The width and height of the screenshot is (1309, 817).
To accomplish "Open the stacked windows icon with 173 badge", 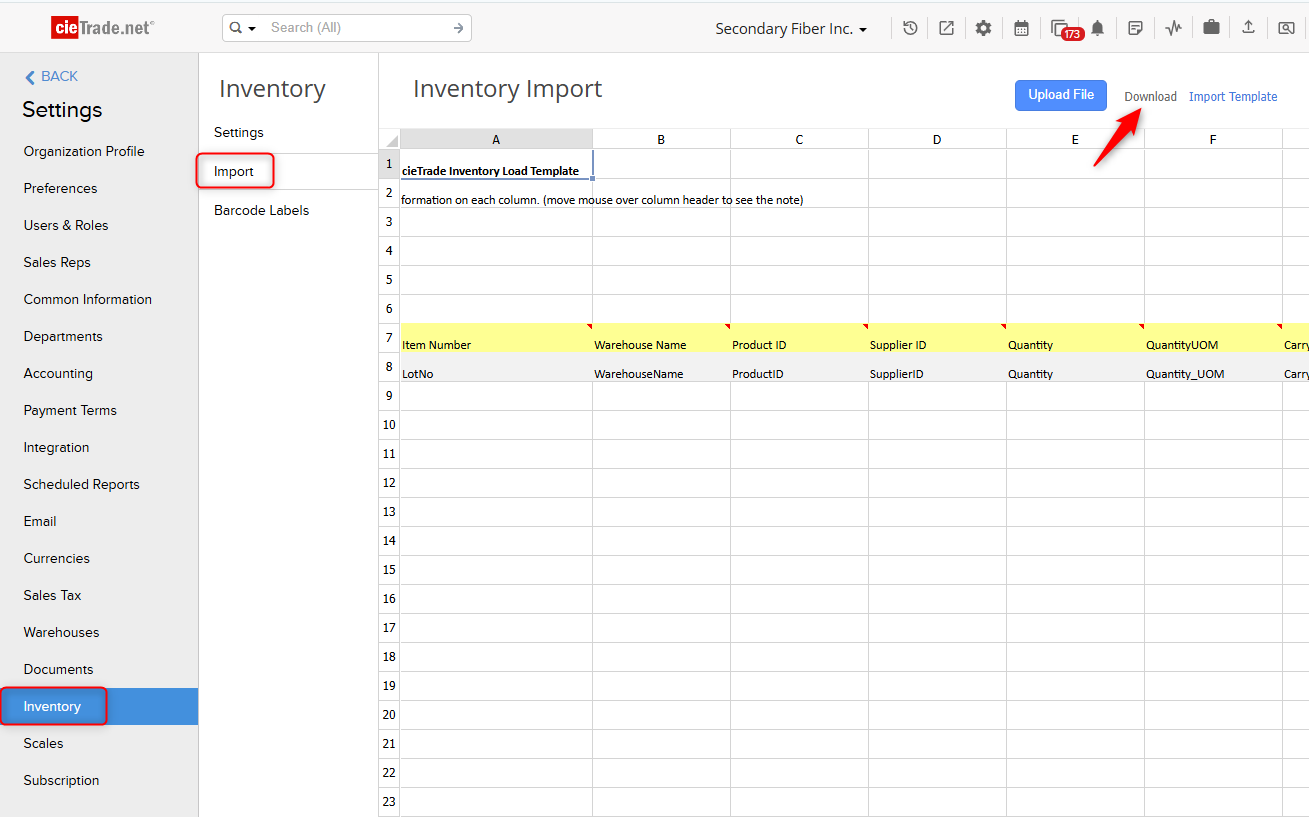I will (1061, 28).
